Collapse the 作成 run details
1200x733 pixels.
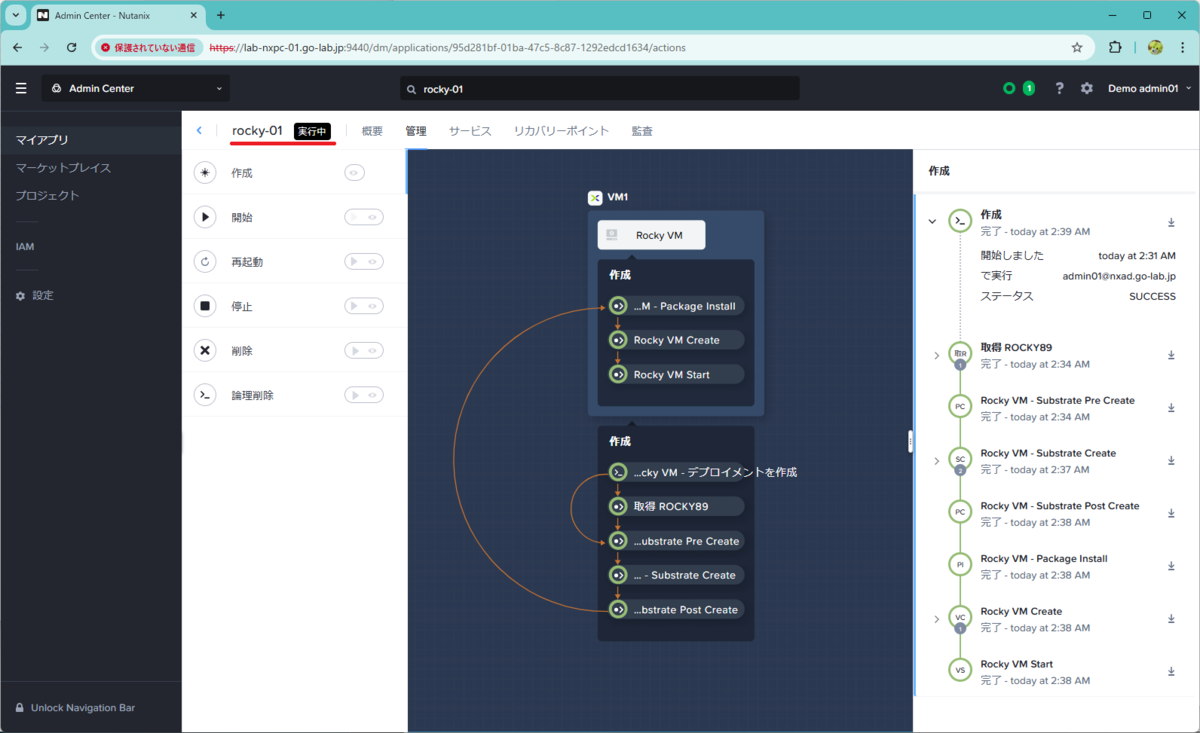[933, 222]
